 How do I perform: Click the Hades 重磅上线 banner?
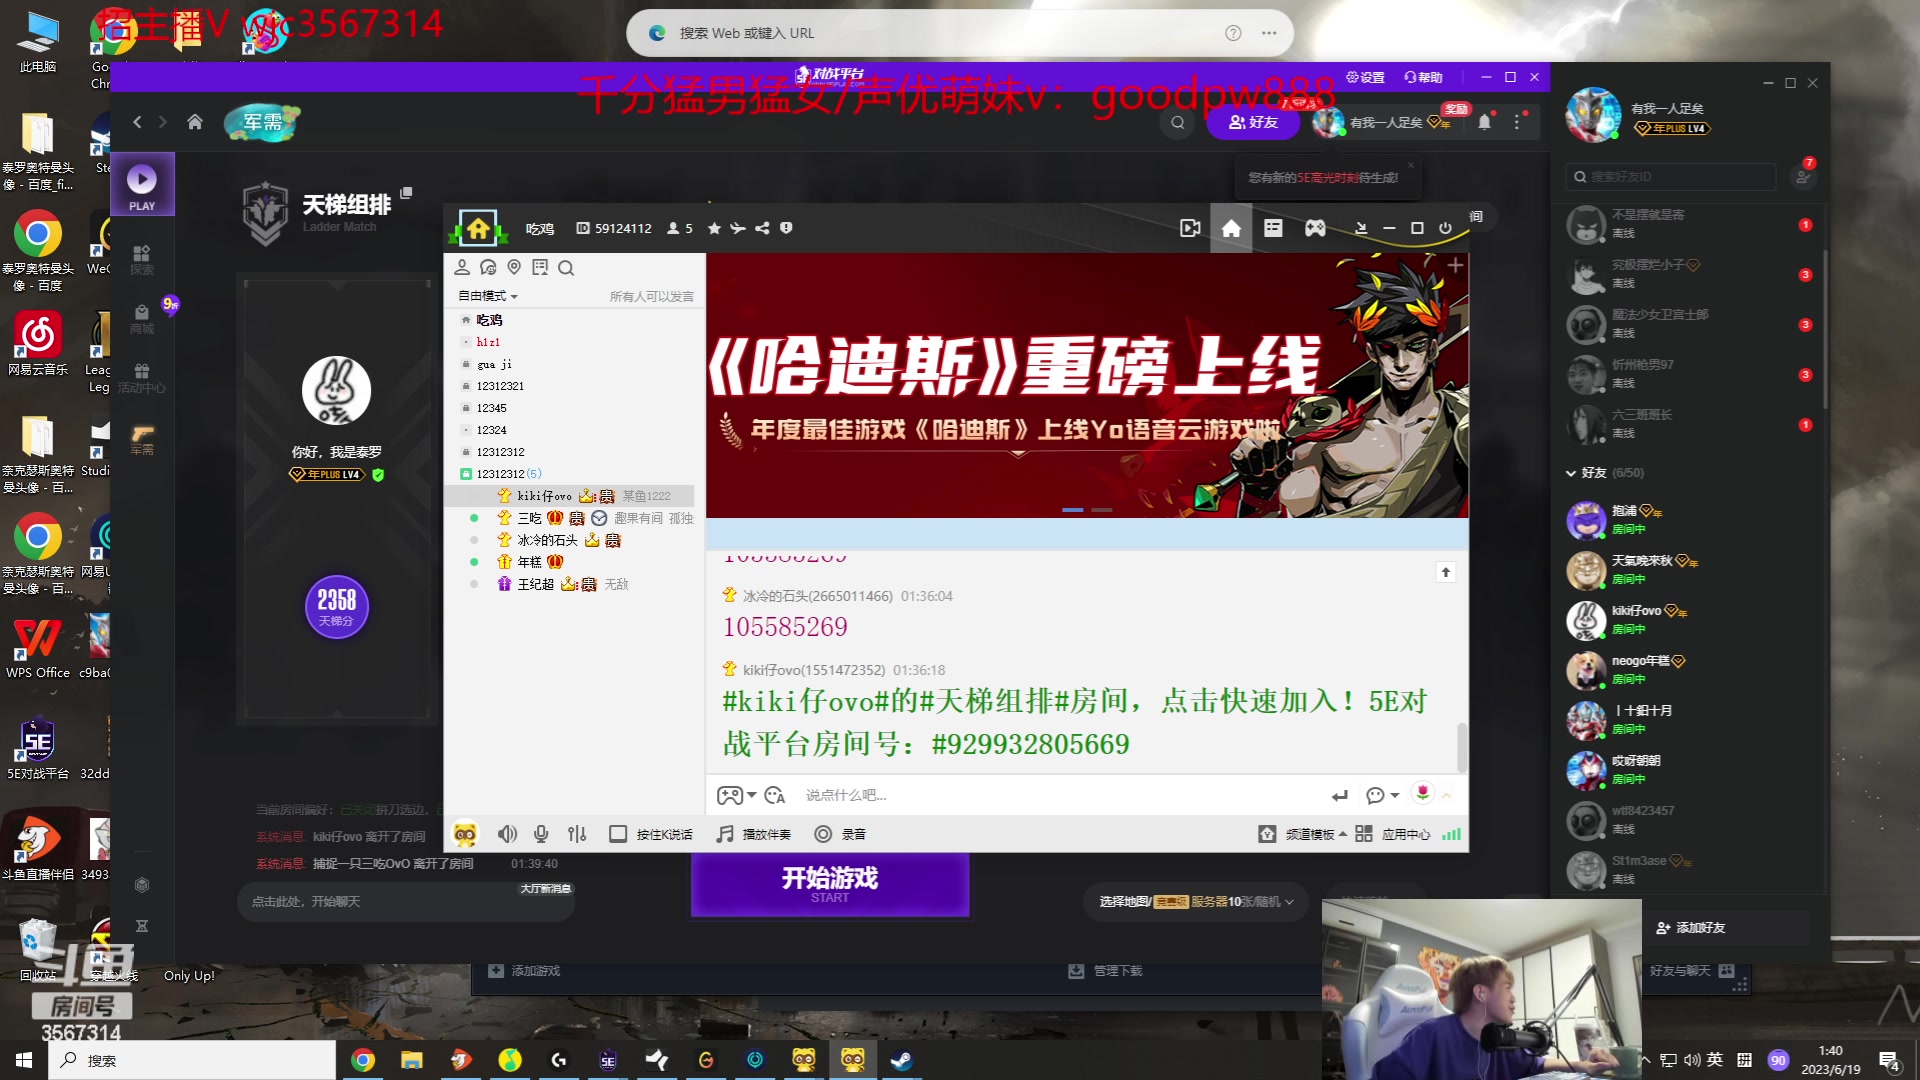(1087, 385)
